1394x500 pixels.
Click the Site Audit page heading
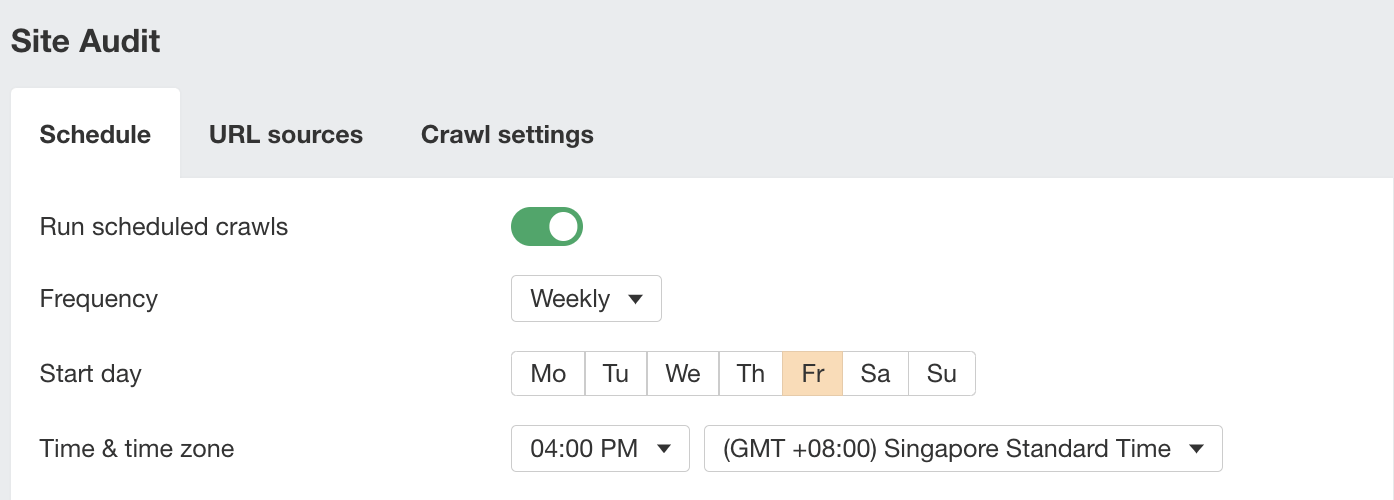(x=86, y=41)
